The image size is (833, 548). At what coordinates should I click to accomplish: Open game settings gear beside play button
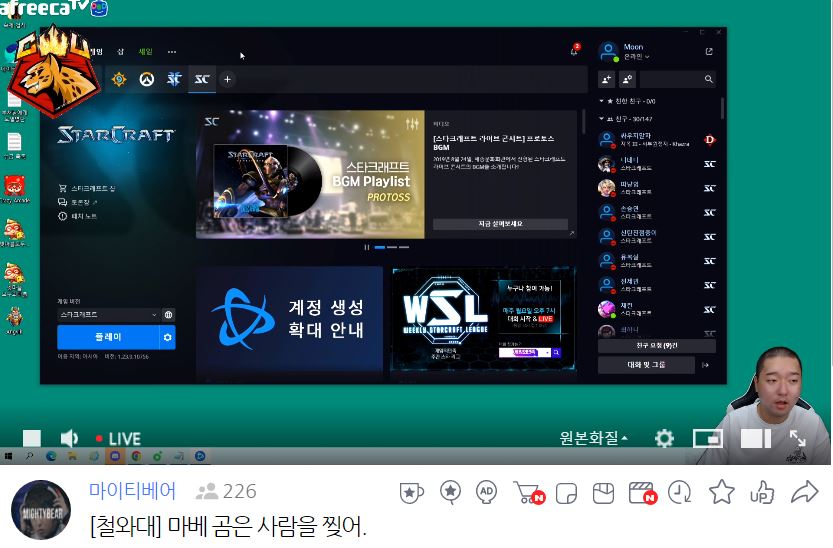pos(167,337)
